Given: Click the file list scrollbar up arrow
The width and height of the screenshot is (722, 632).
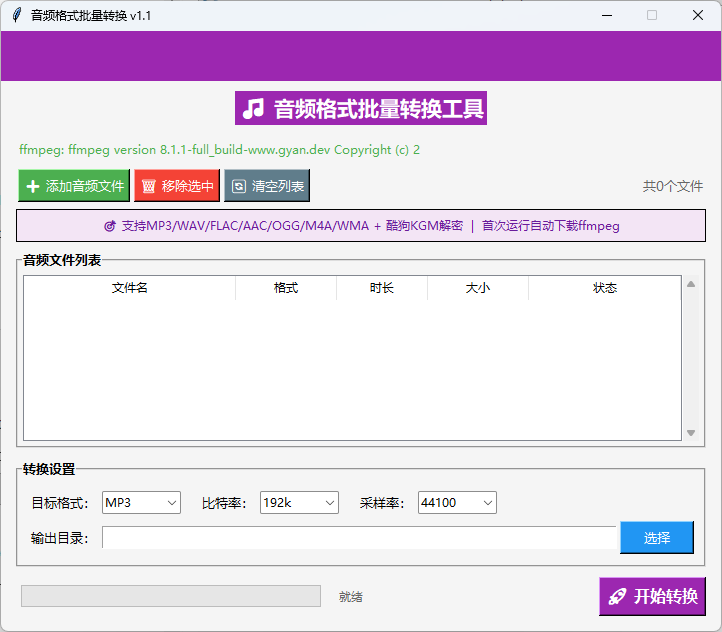Looking at the screenshot, I should [x=691, y=284].
